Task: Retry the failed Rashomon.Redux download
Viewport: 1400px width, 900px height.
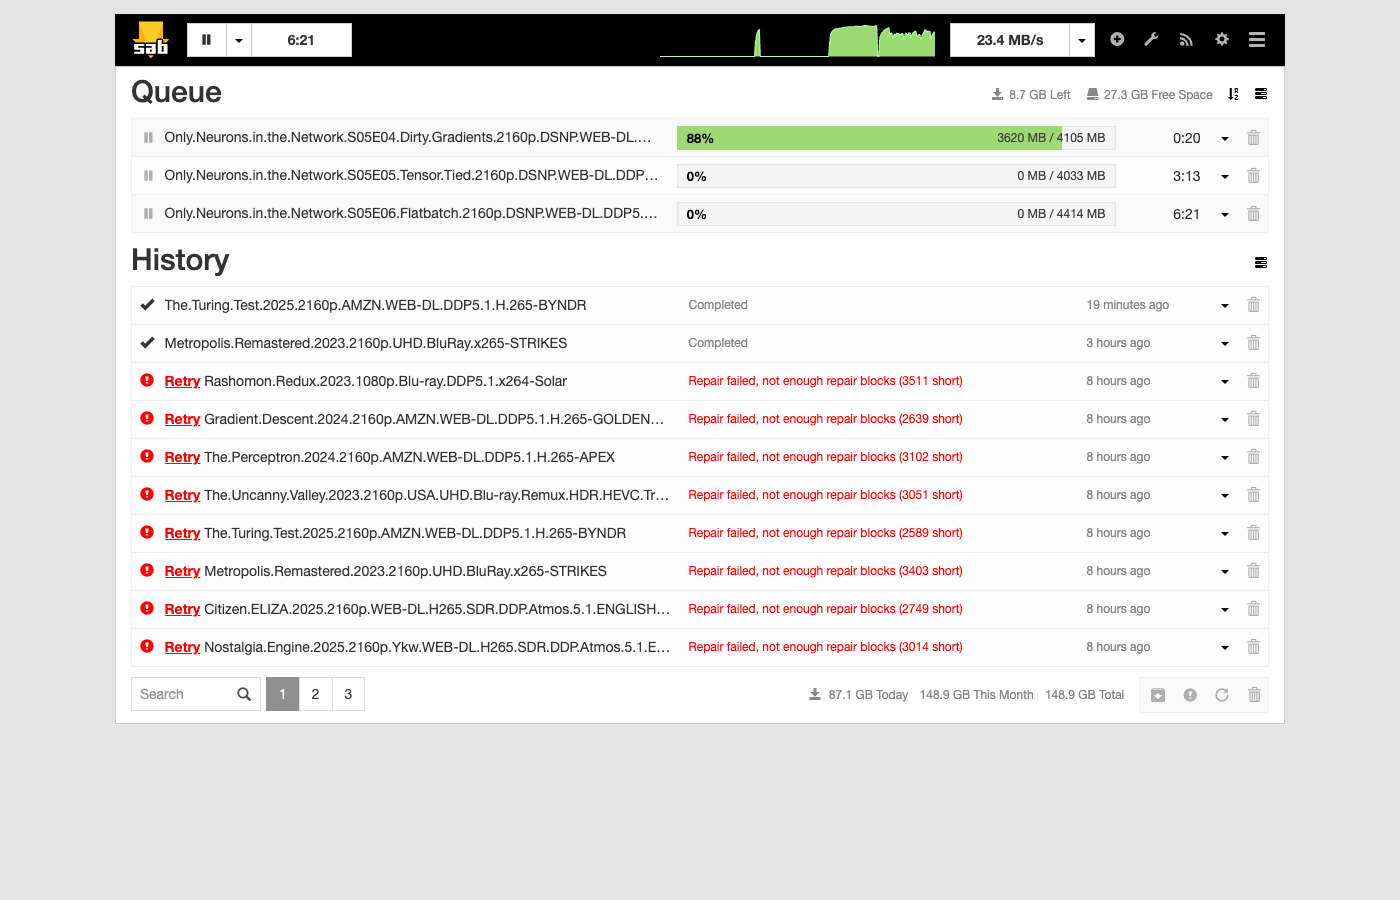Action: (x=182, y=381)
